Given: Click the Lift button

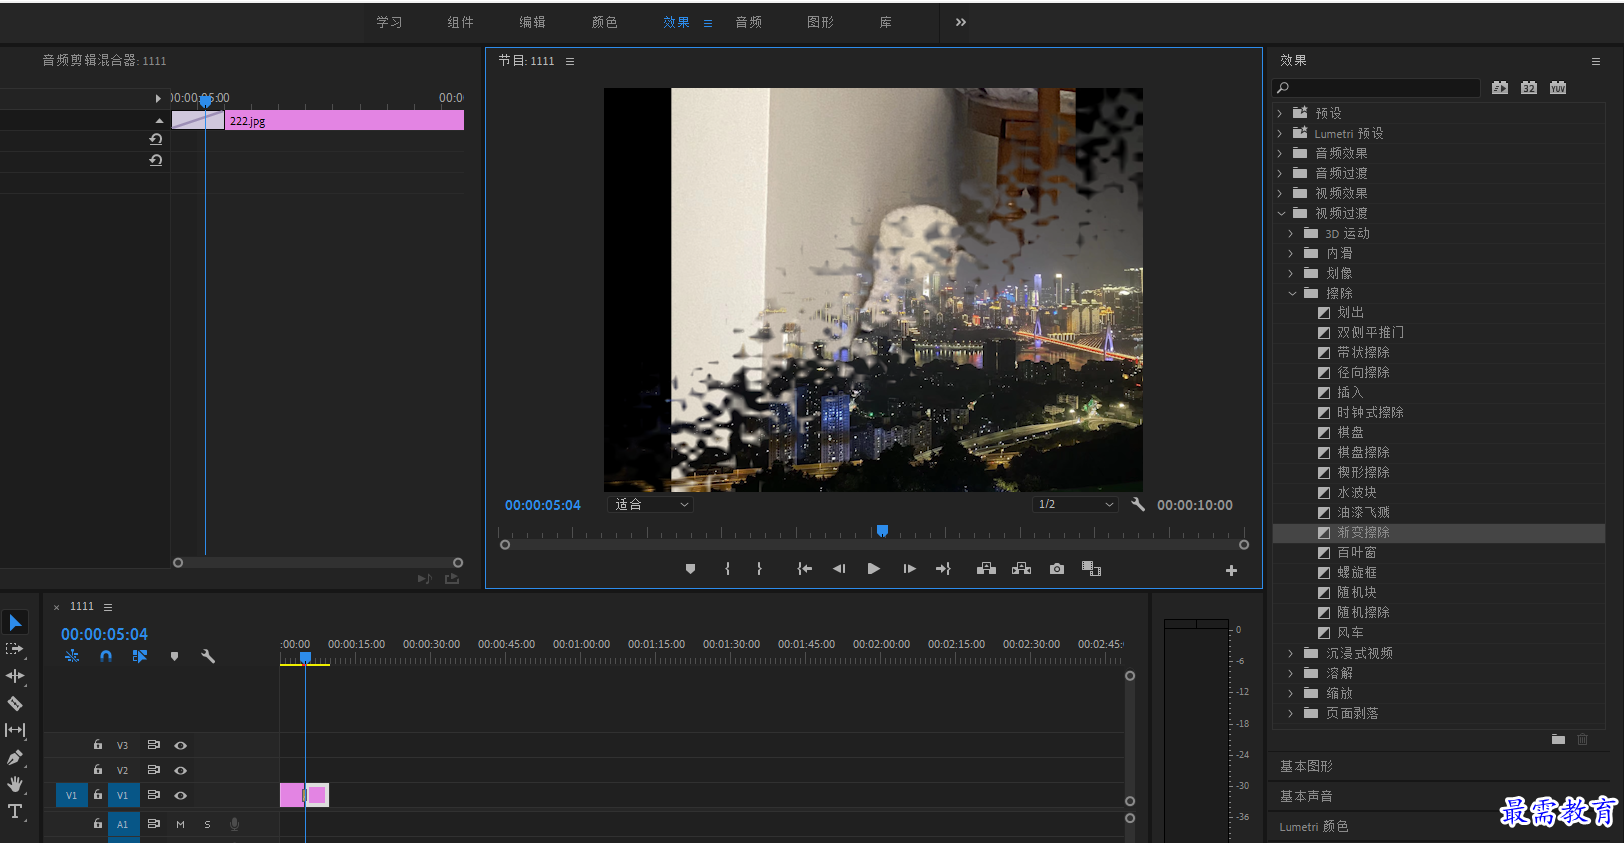Looking at the screenshot, I should [986, 569].
